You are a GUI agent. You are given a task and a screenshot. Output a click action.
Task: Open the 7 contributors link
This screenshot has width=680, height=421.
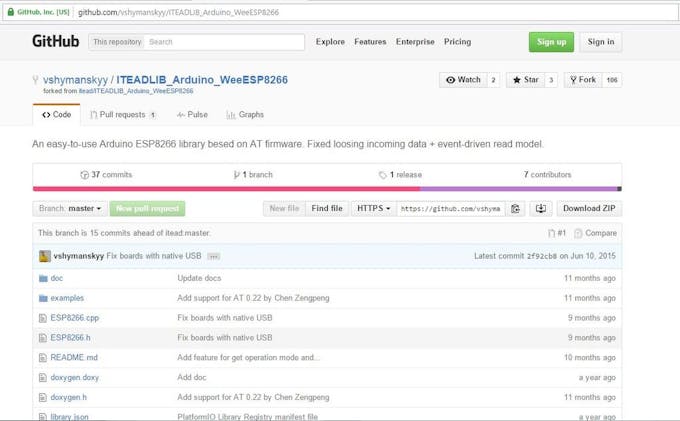(x=547, y=175)
